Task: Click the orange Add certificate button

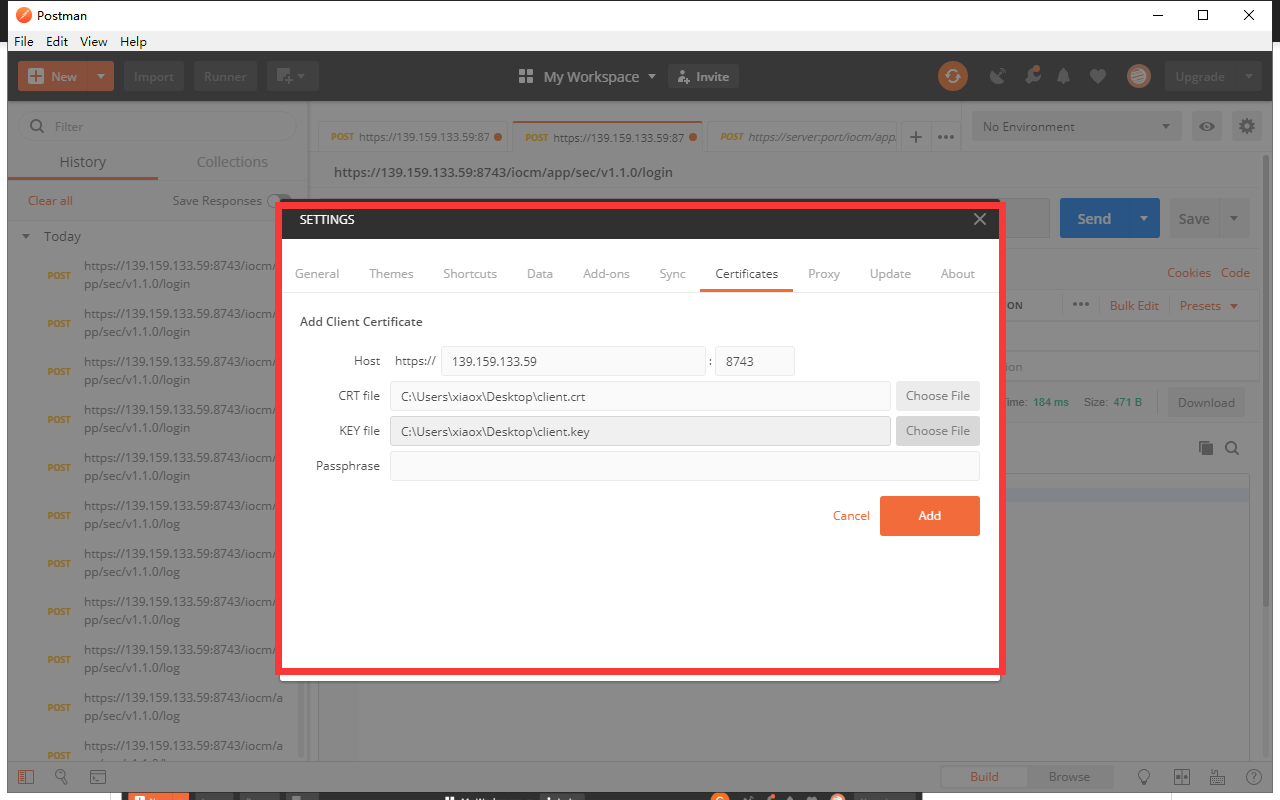Action: click(930, 516)
